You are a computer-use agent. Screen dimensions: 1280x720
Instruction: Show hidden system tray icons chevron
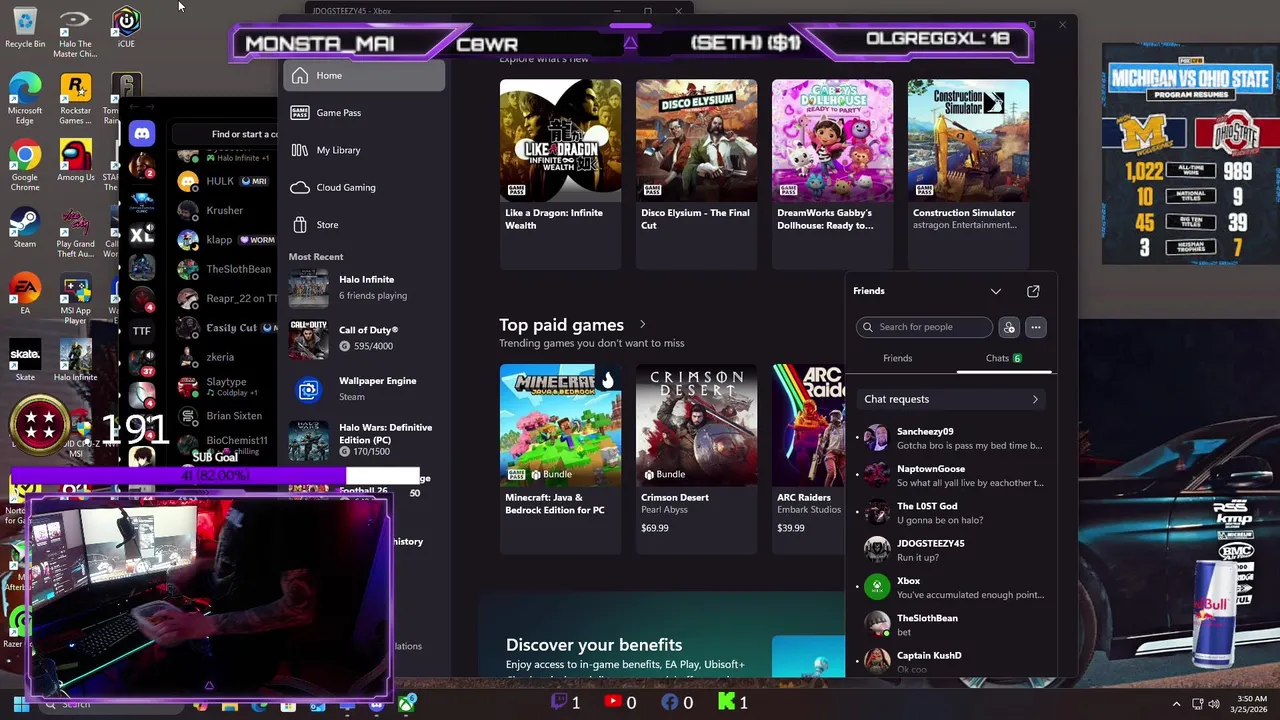1176,705
